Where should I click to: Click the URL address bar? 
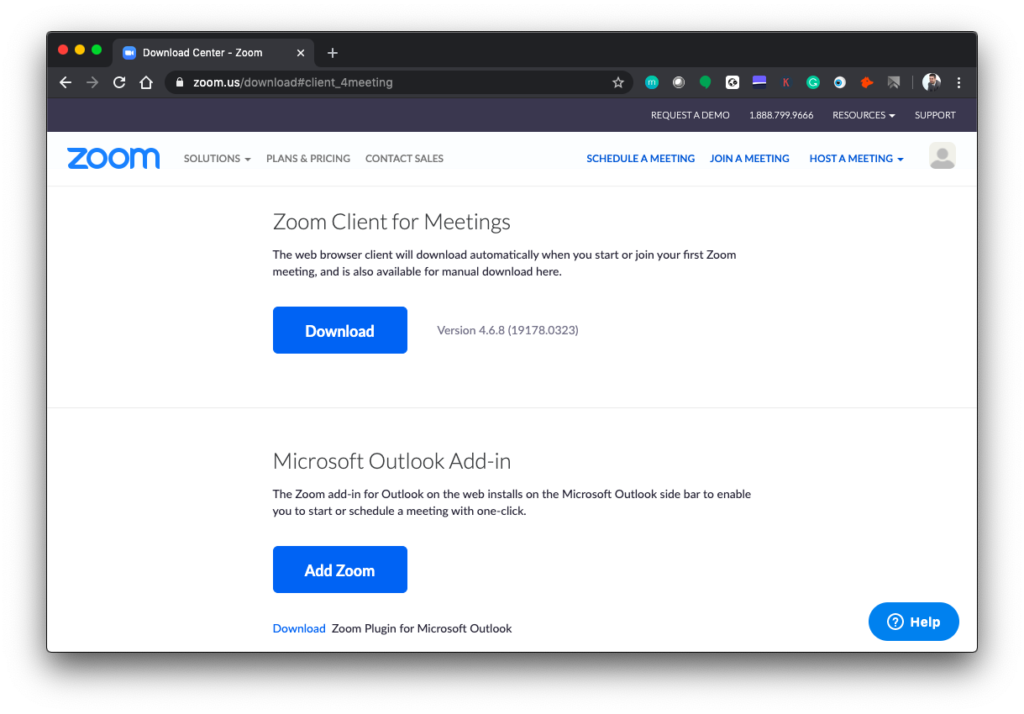coord(400,83)
